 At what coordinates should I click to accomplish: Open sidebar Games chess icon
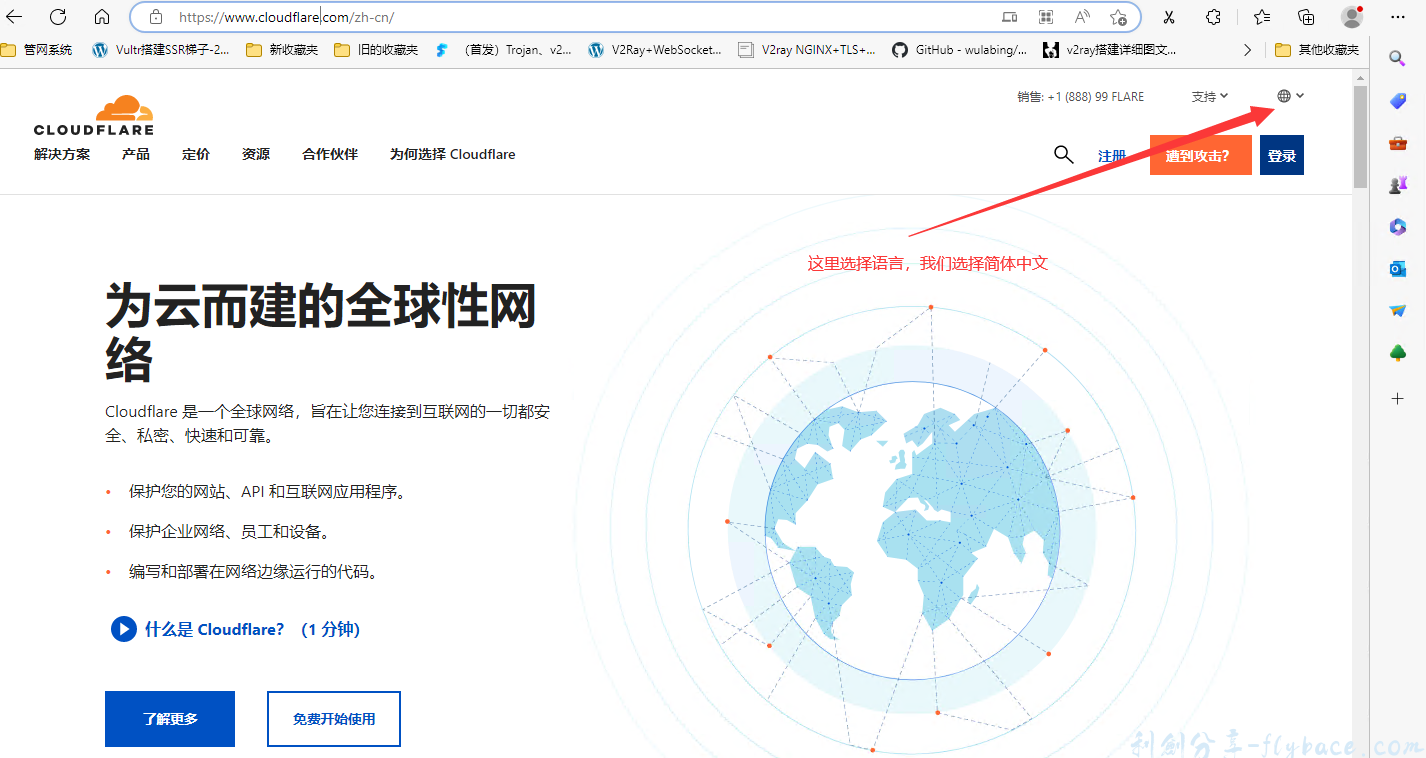(x=1398, y=185)
